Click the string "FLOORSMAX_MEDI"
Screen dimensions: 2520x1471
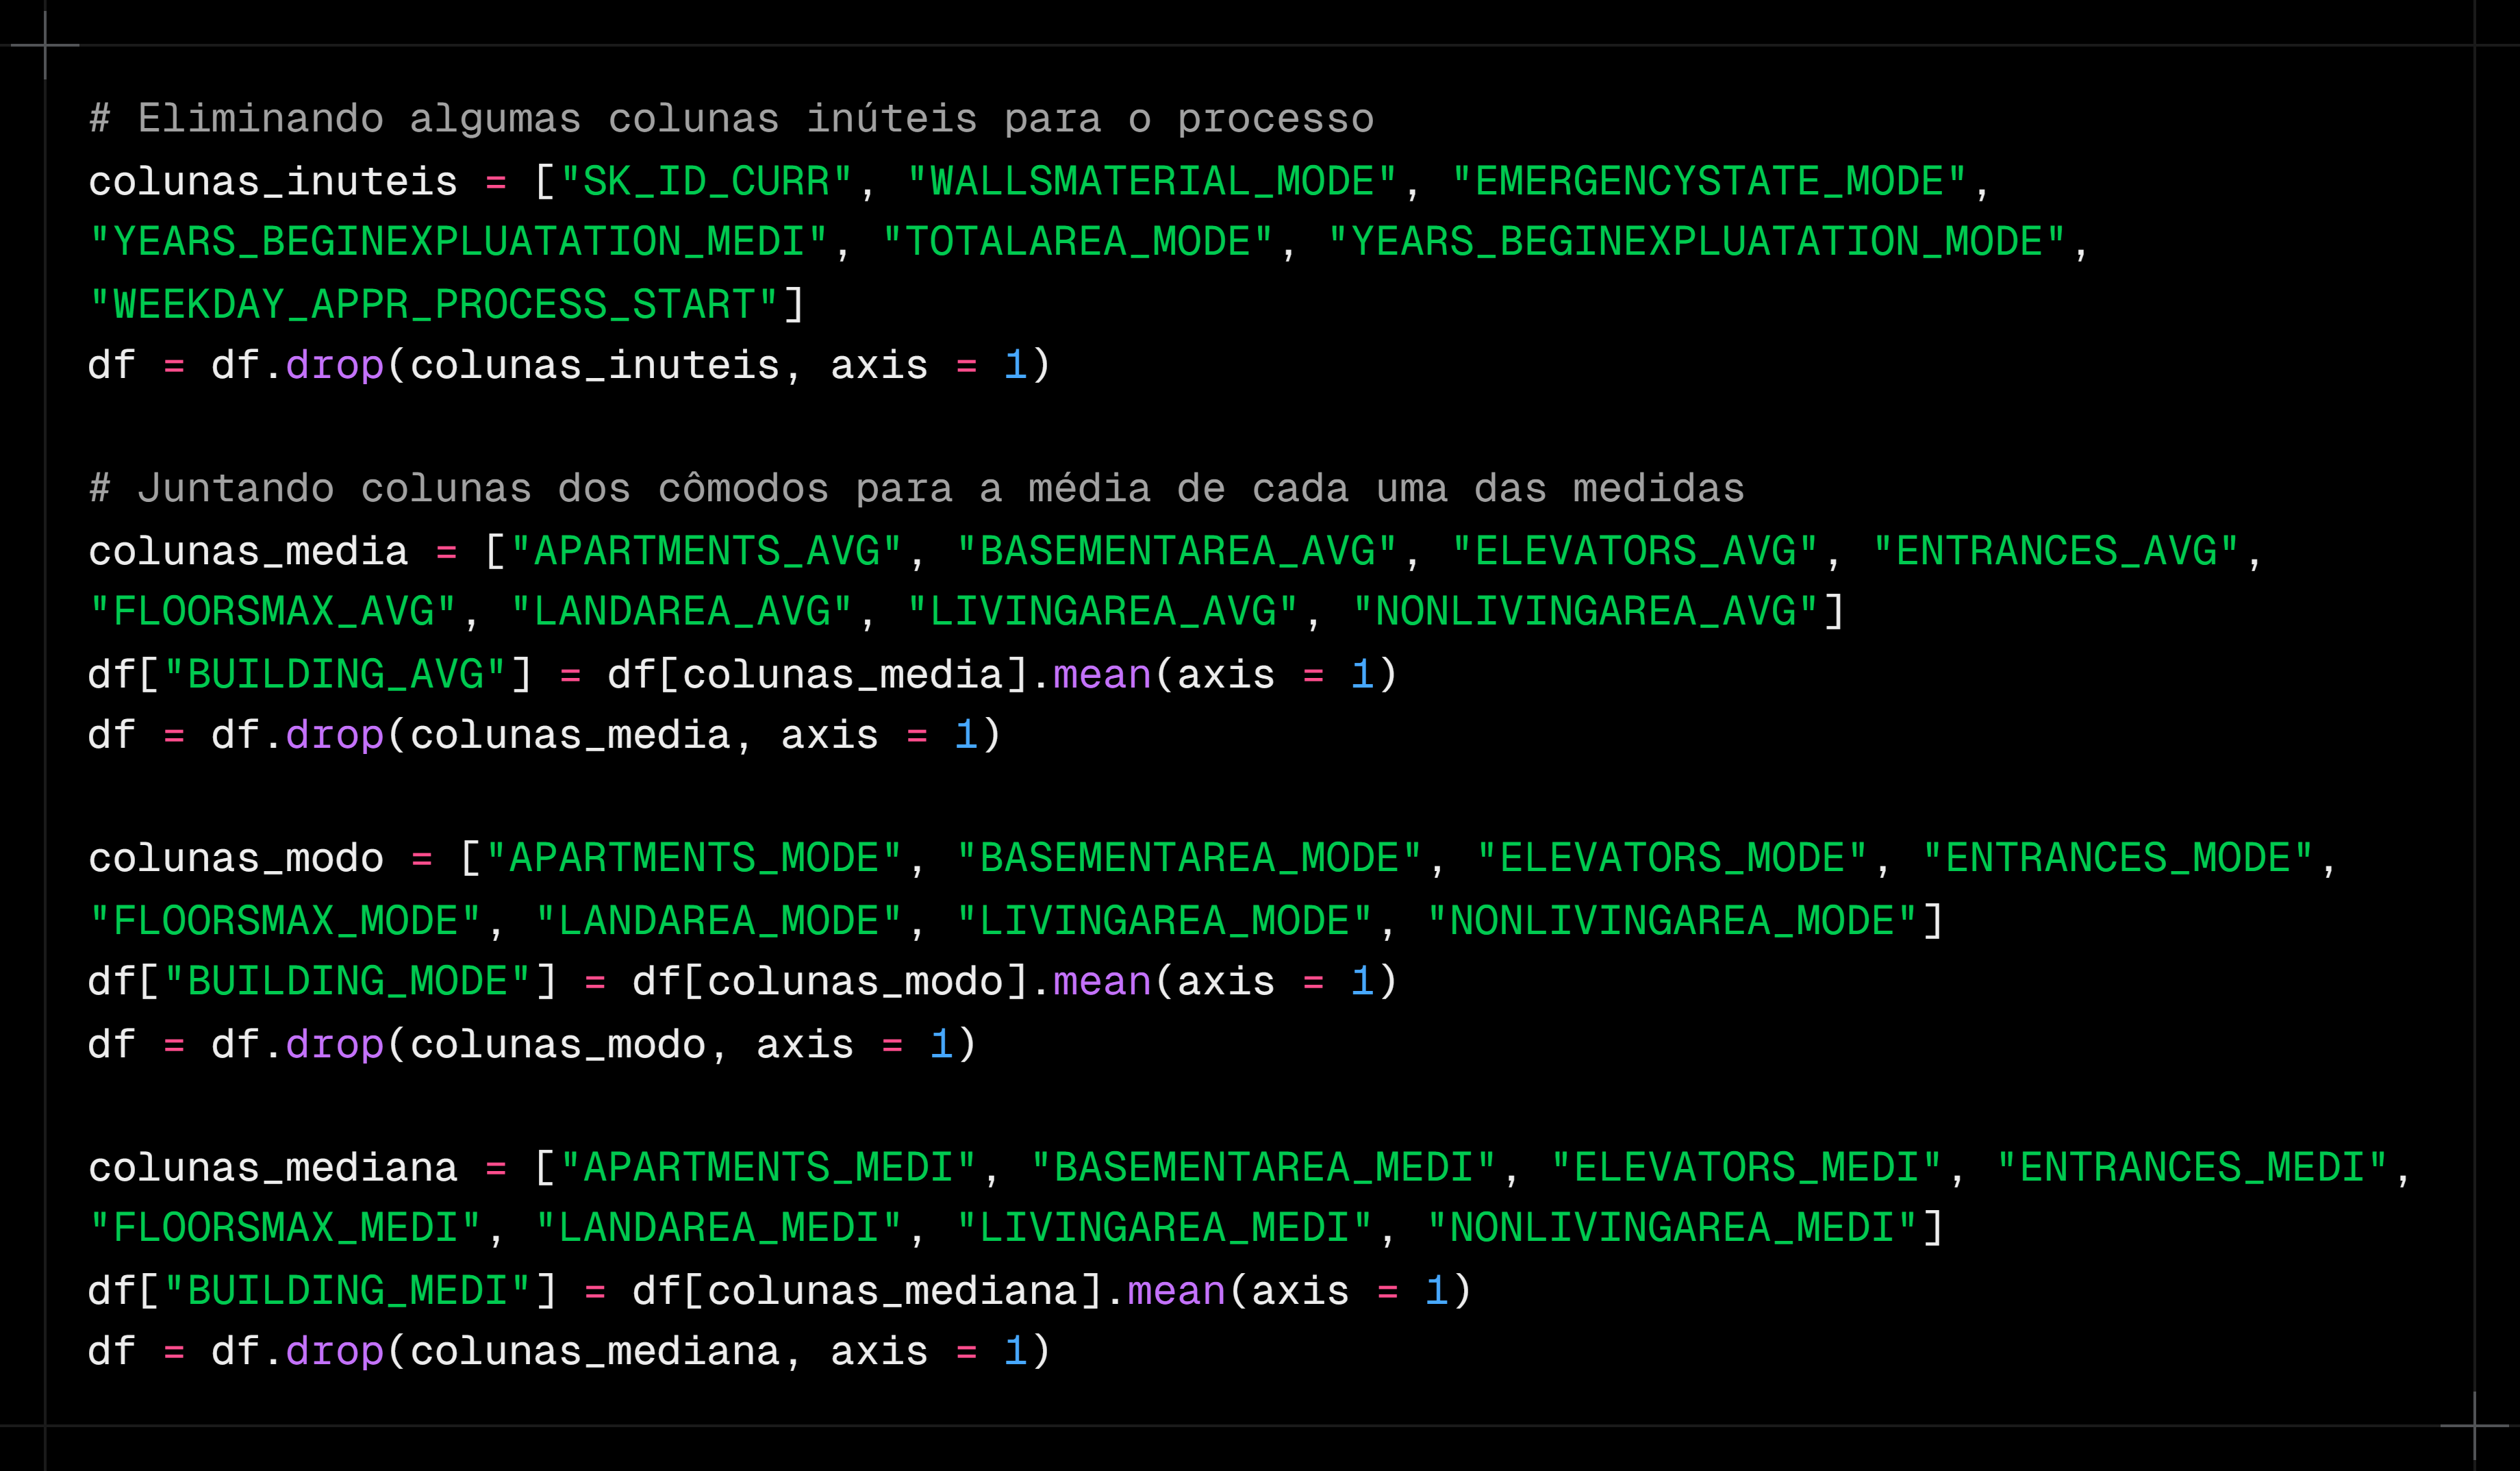click(286, 1228)
